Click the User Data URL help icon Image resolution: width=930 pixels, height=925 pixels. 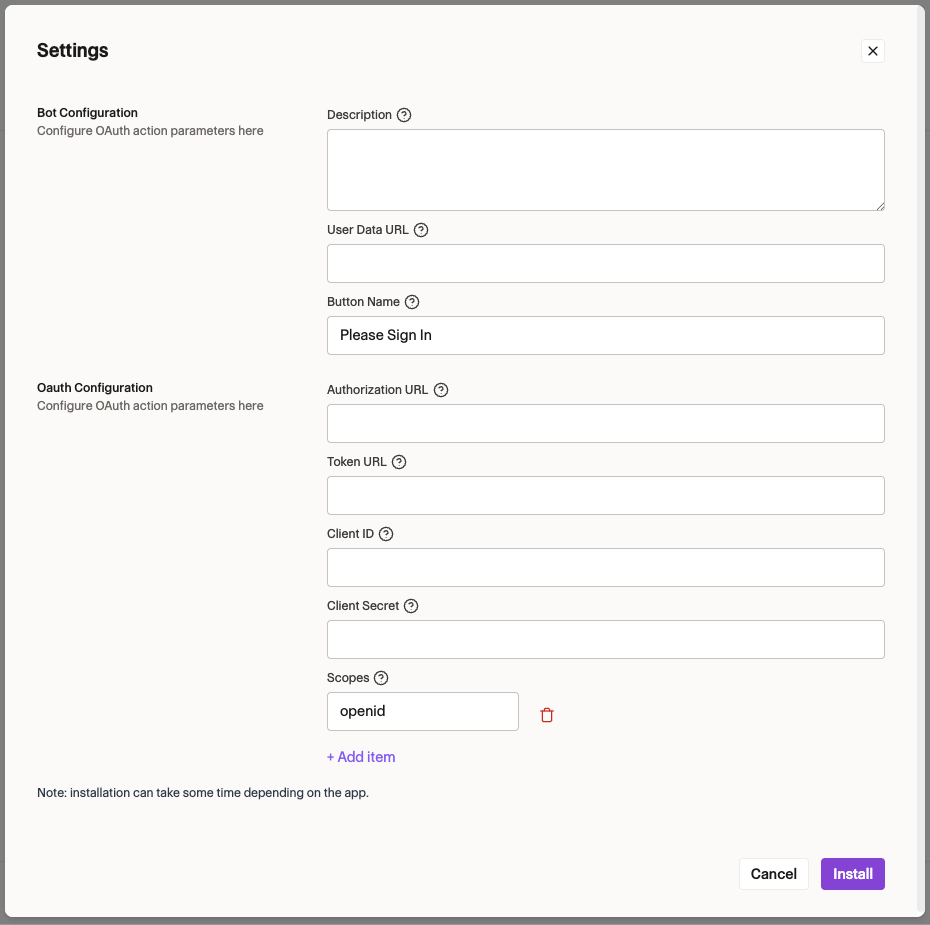point(420,230)
